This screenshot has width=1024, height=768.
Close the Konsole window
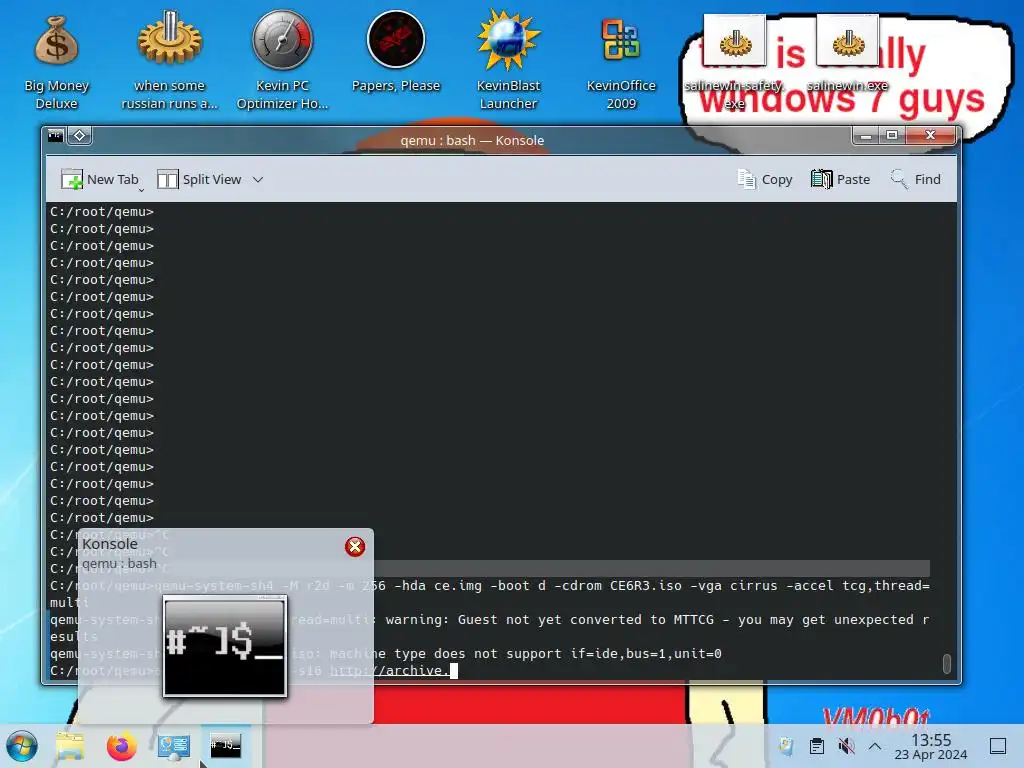931,135
